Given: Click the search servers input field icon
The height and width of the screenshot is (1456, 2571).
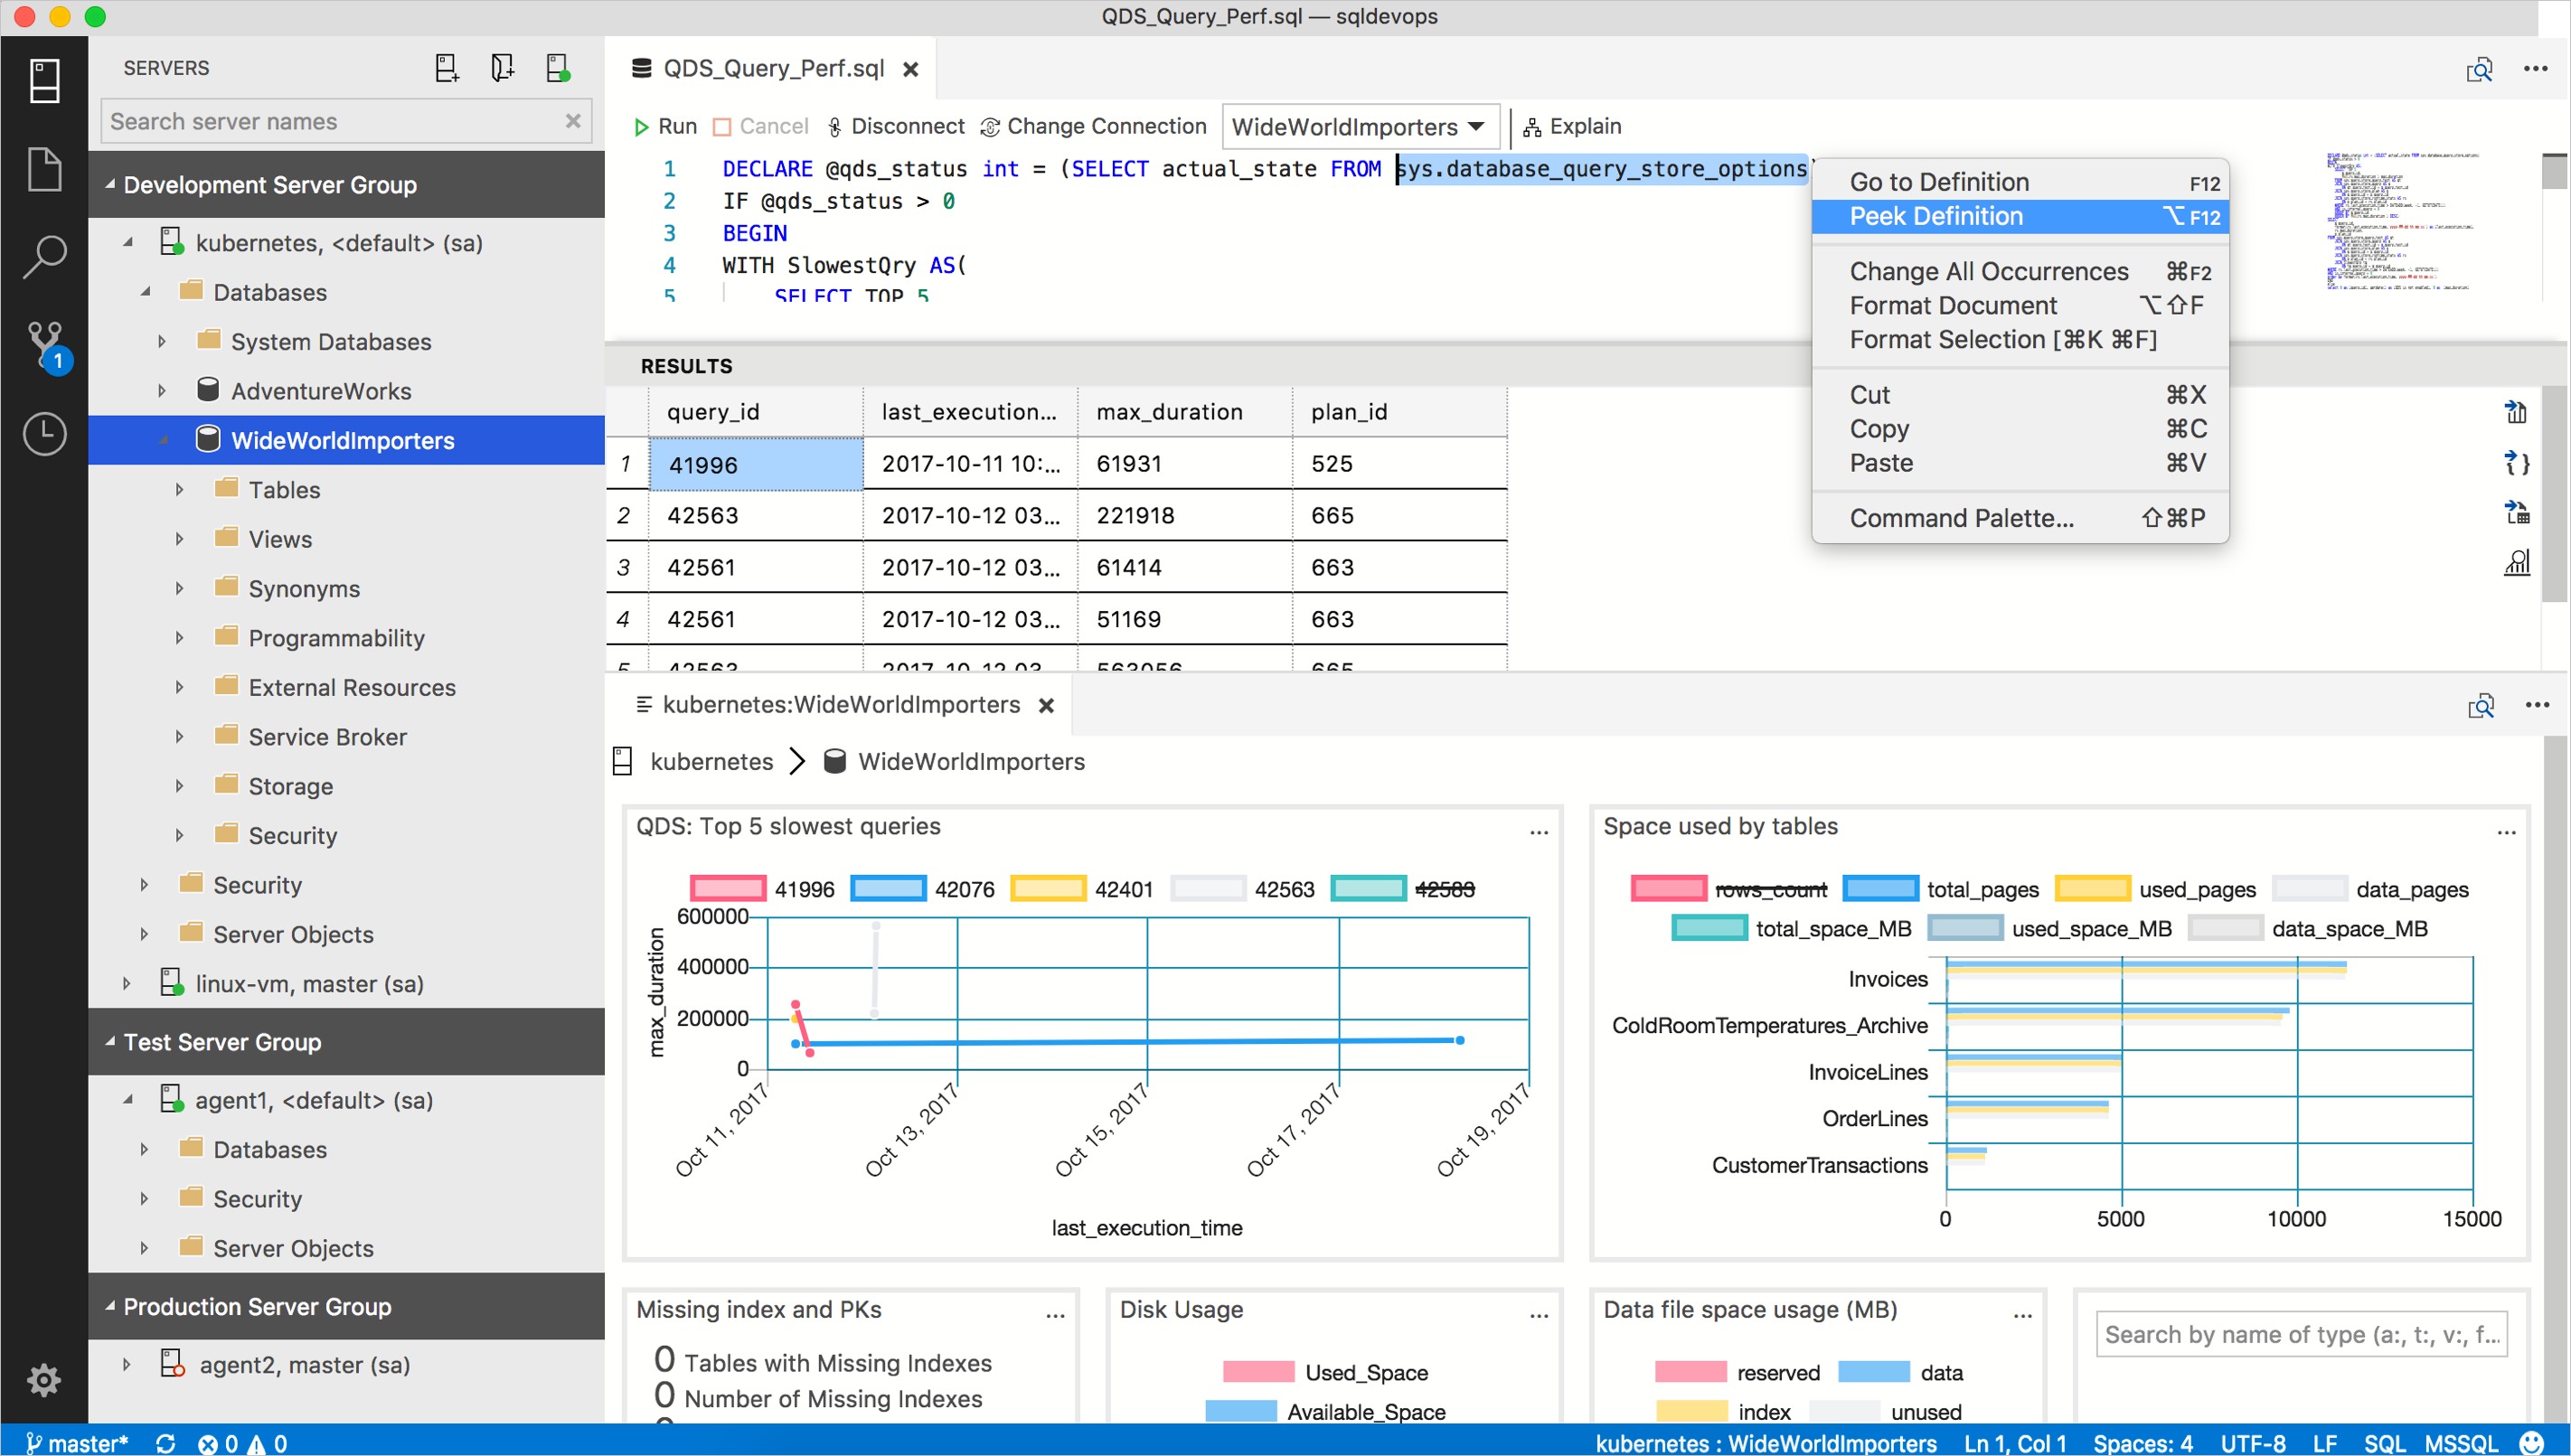Looking at the screenshot, I should click(572, 122).
